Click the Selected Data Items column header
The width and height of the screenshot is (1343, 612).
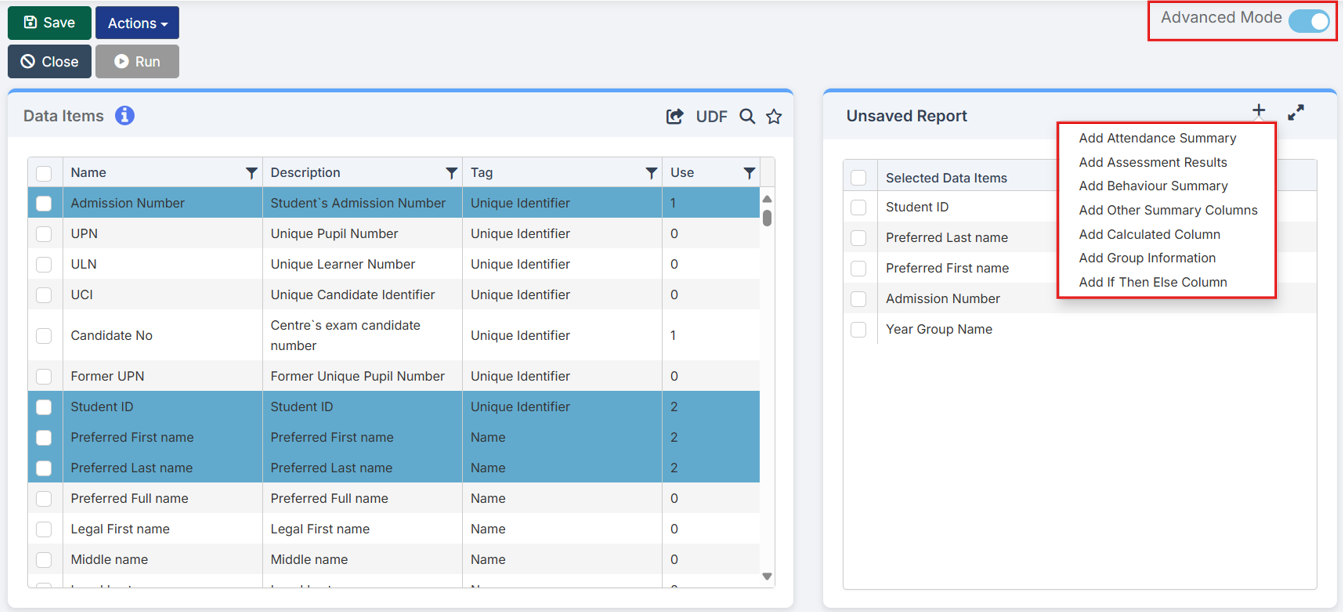(946, 178)
